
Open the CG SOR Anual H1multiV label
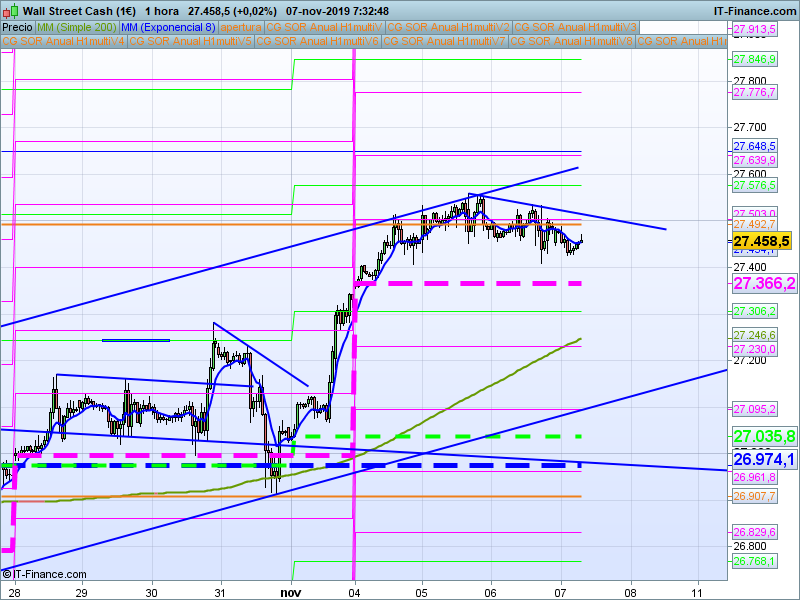point(324,27)
